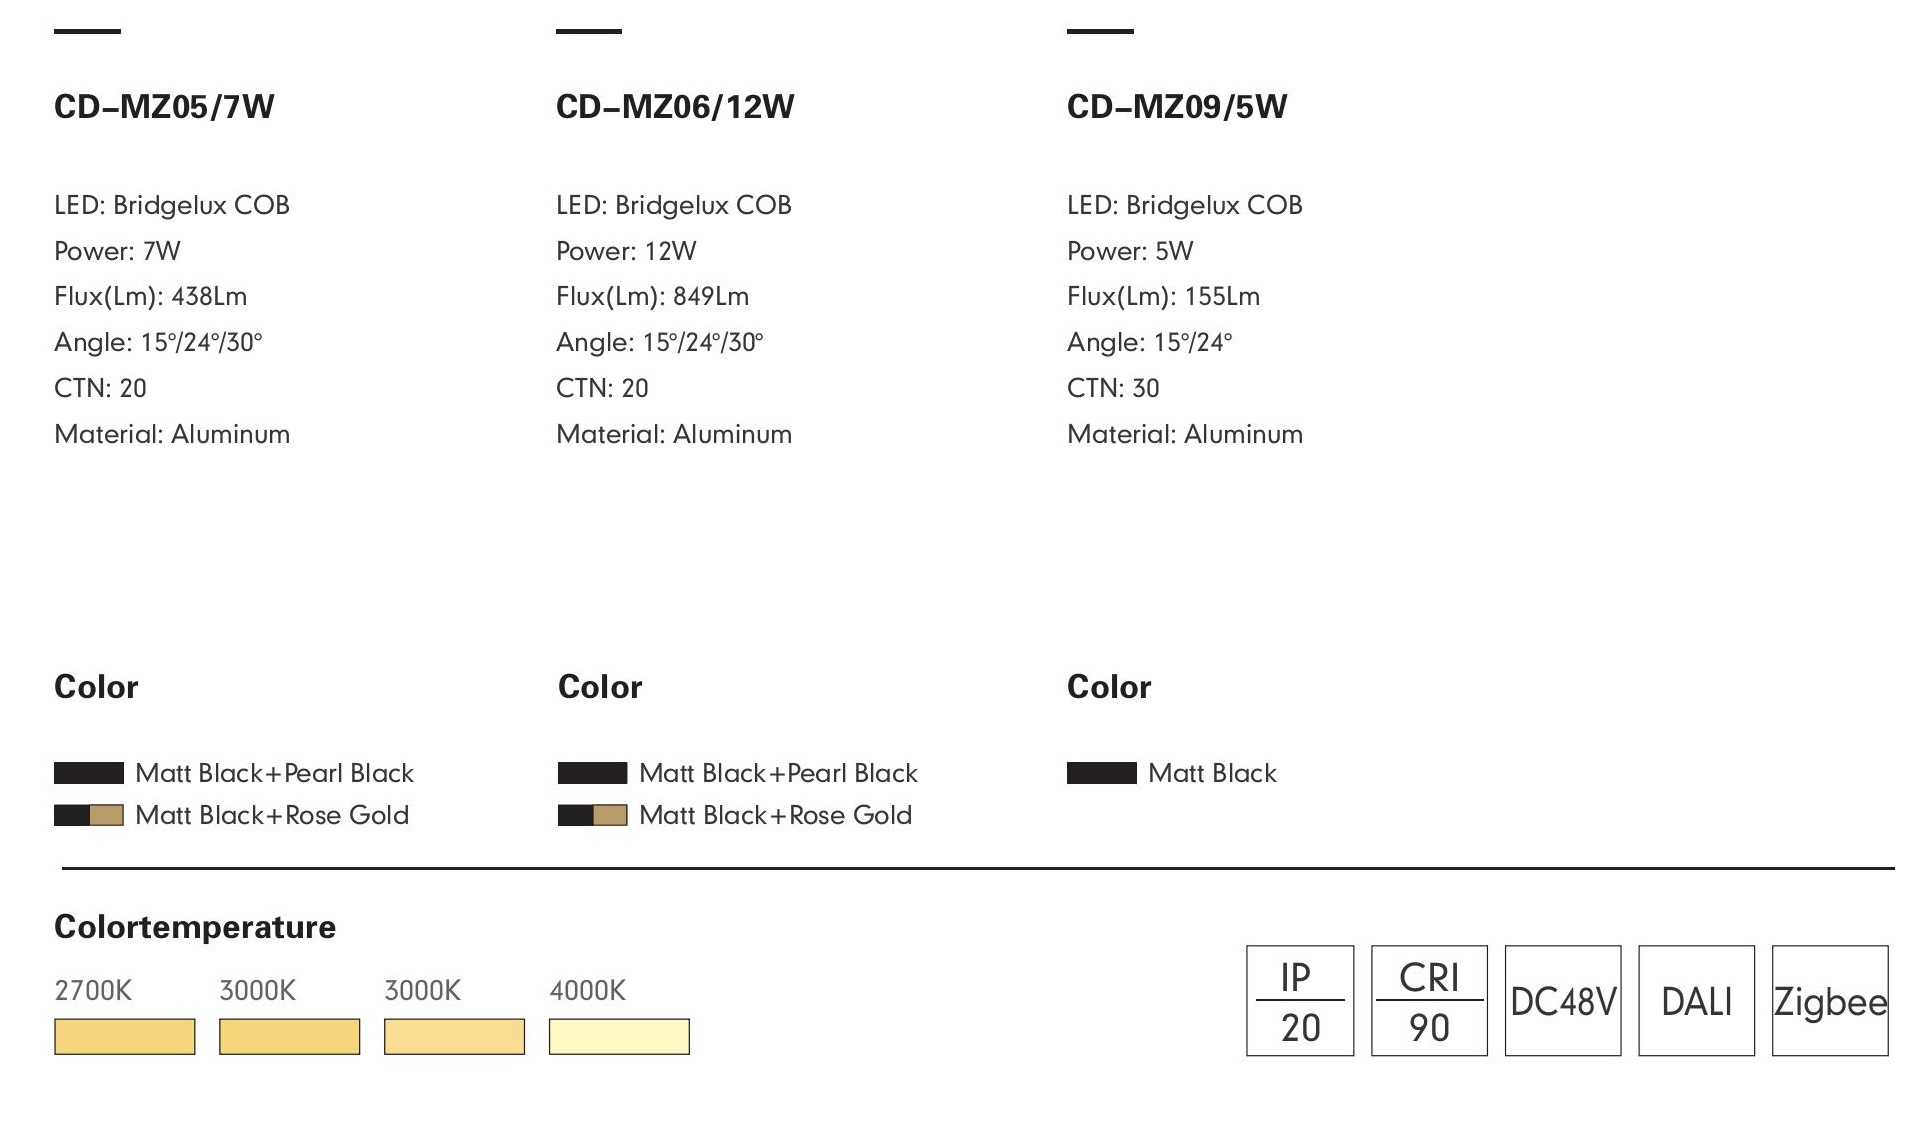The width and height of the screenshot is (1925, 1133).
Task: Select the Zigbee badge
Action: (x=1829, y=1001)
